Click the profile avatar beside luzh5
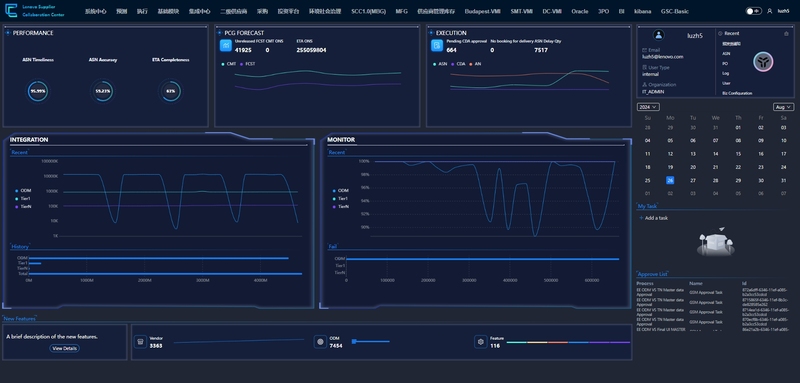 click(x=659, y=35)
